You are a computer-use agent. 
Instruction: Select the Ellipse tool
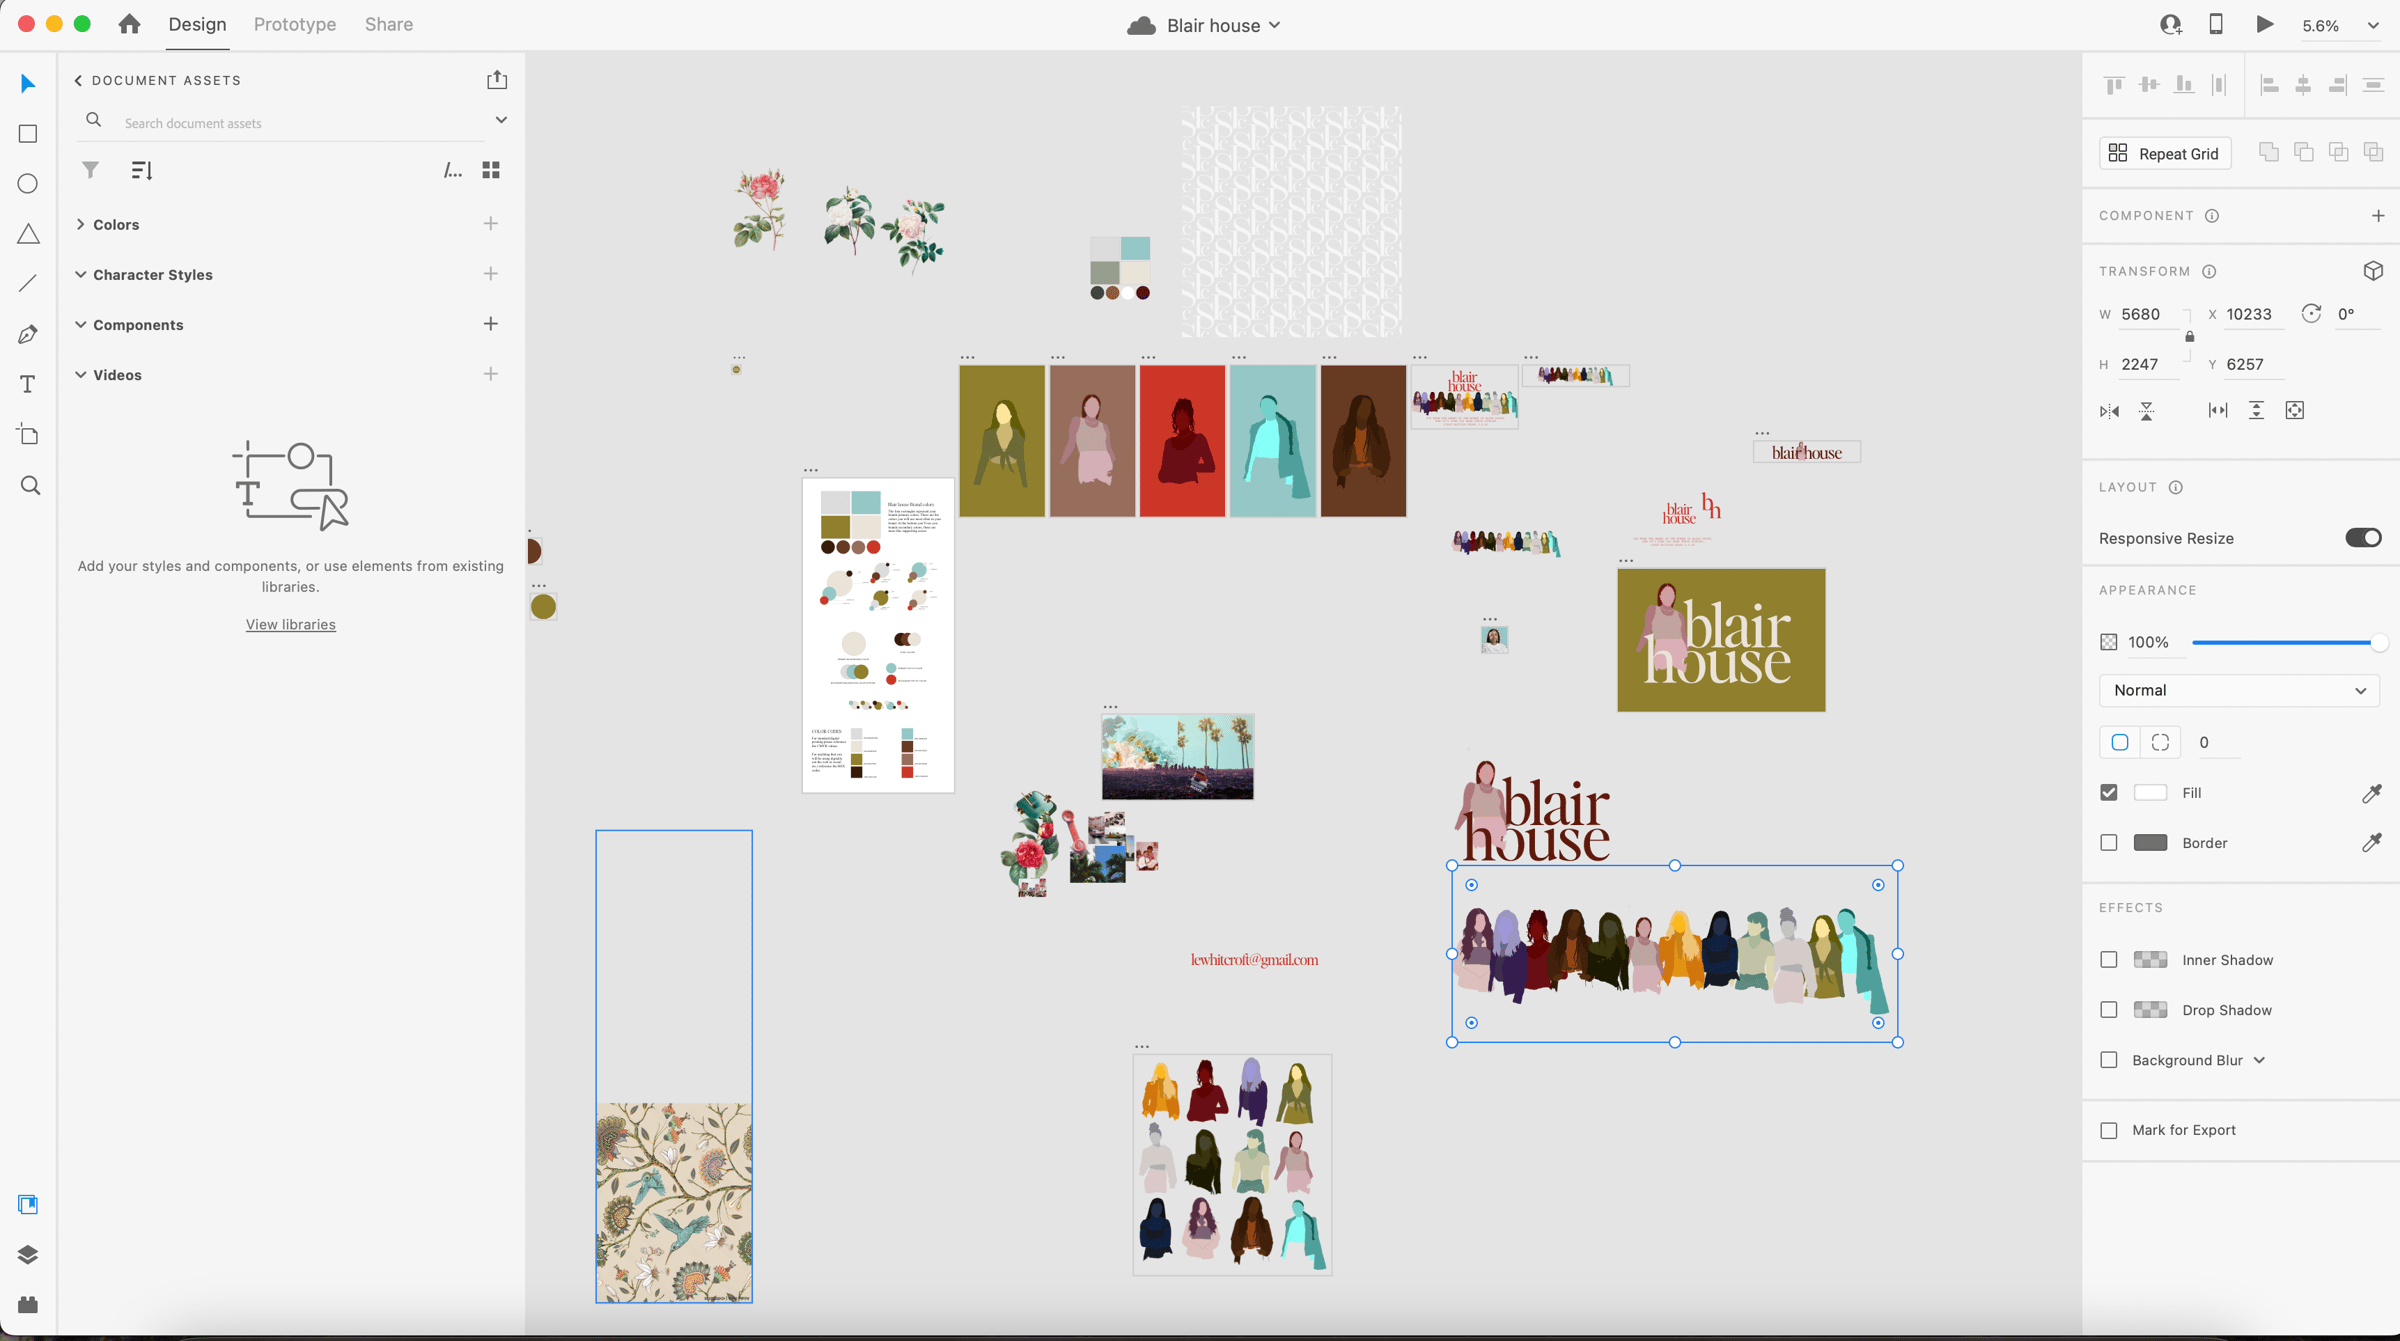pyautogui.click(x=28, y=184)
